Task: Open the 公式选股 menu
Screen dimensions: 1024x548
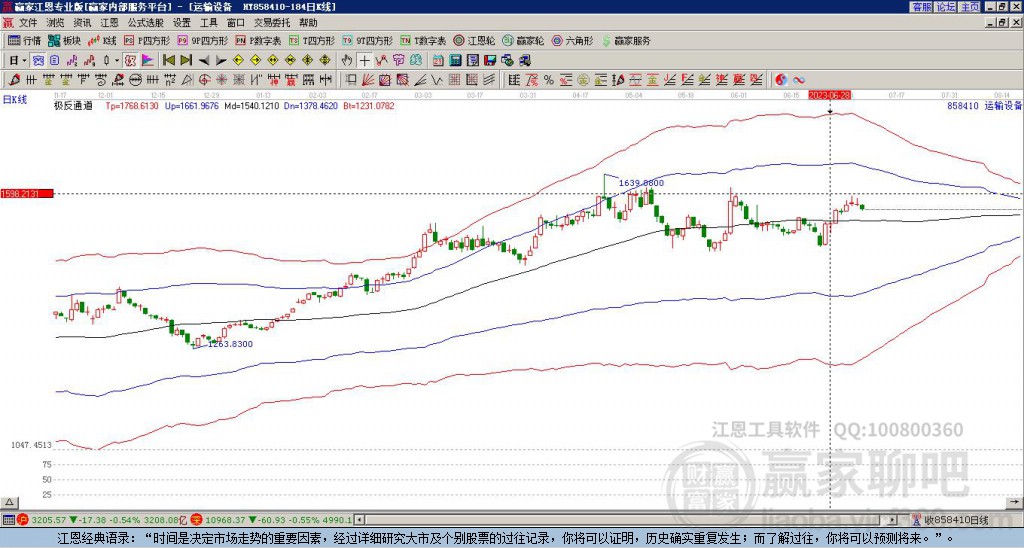Action: pyautogui.click(x=146, y=23)
